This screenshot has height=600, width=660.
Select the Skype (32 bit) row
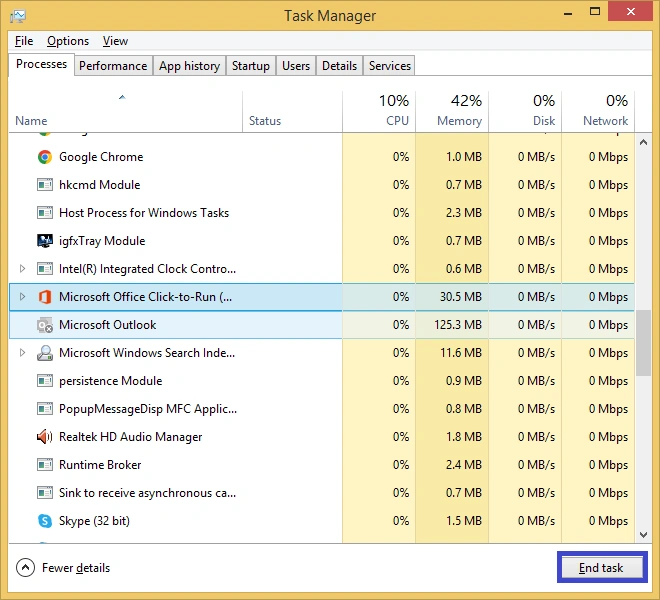322,521
